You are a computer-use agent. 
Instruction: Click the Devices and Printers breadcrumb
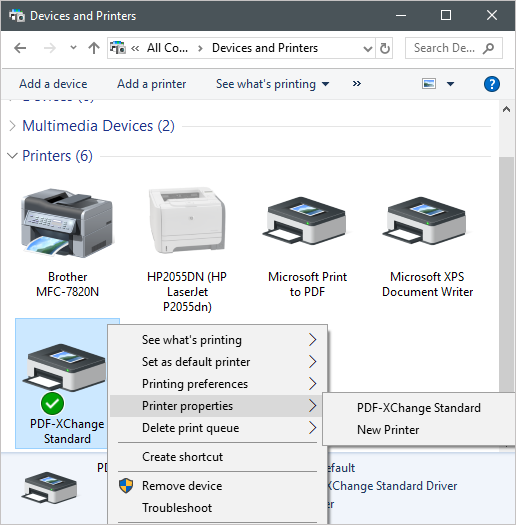[x=265, y=48]
